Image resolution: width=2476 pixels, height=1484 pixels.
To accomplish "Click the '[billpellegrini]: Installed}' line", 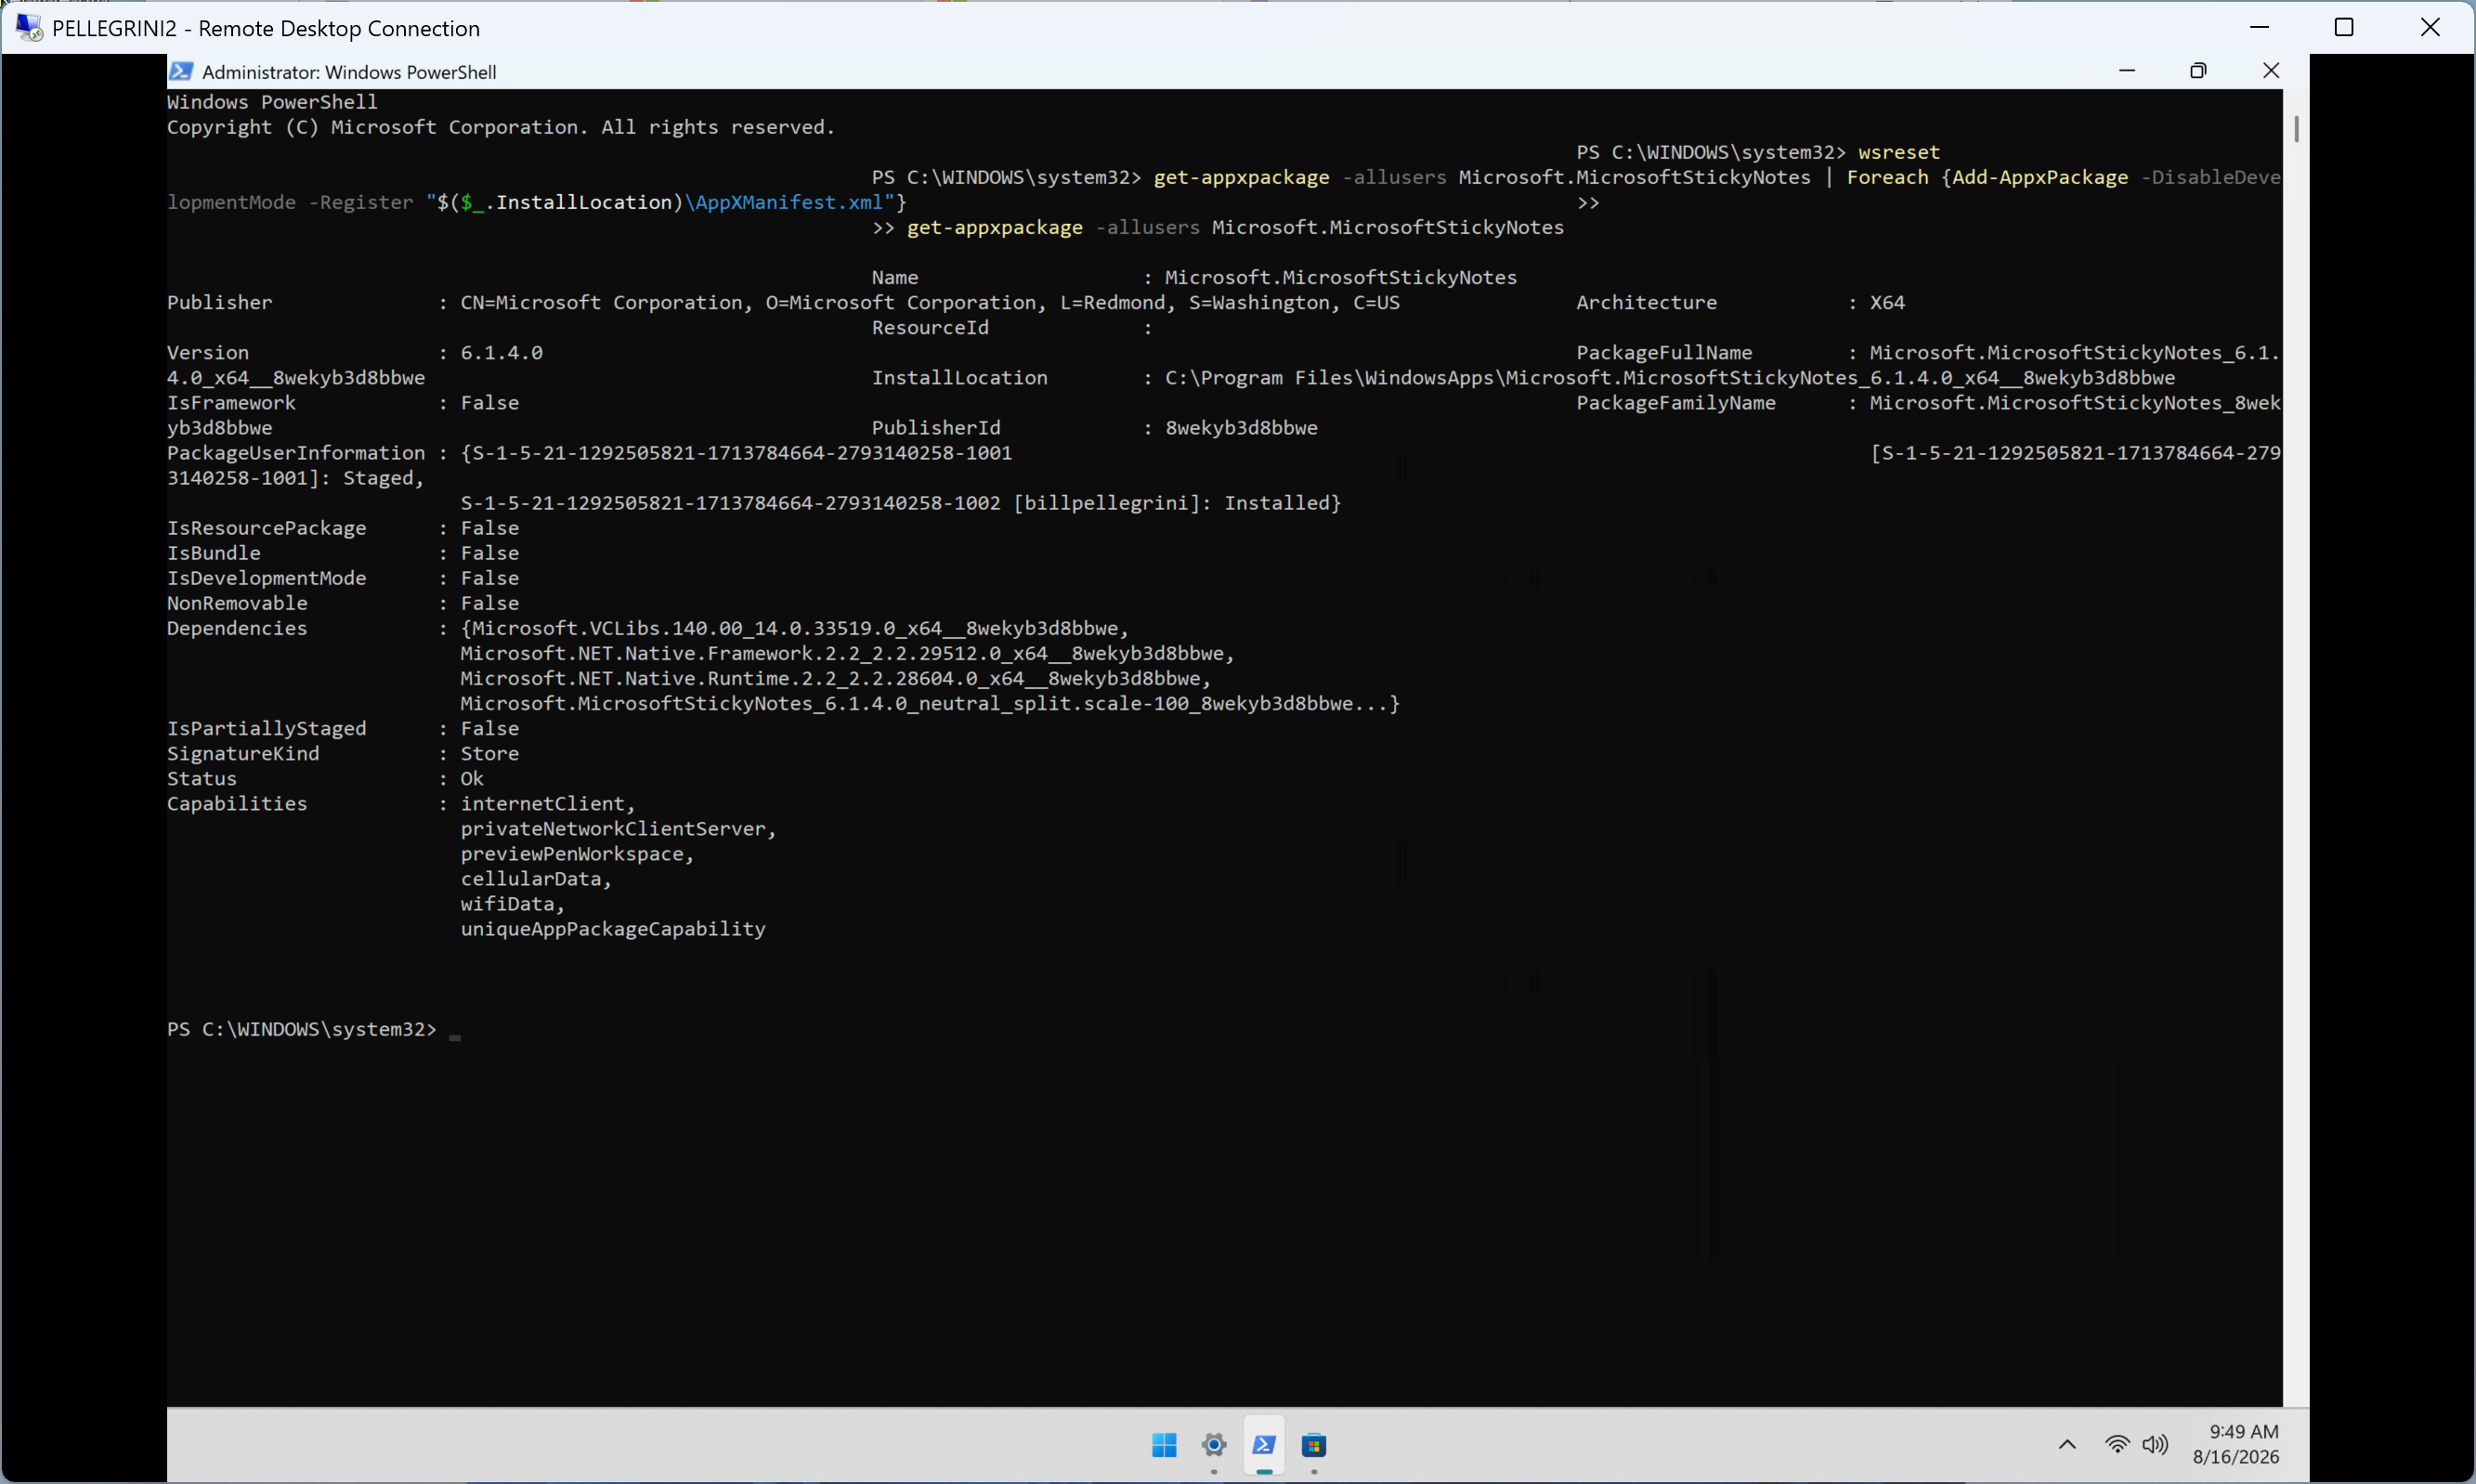I will (901, 503).
